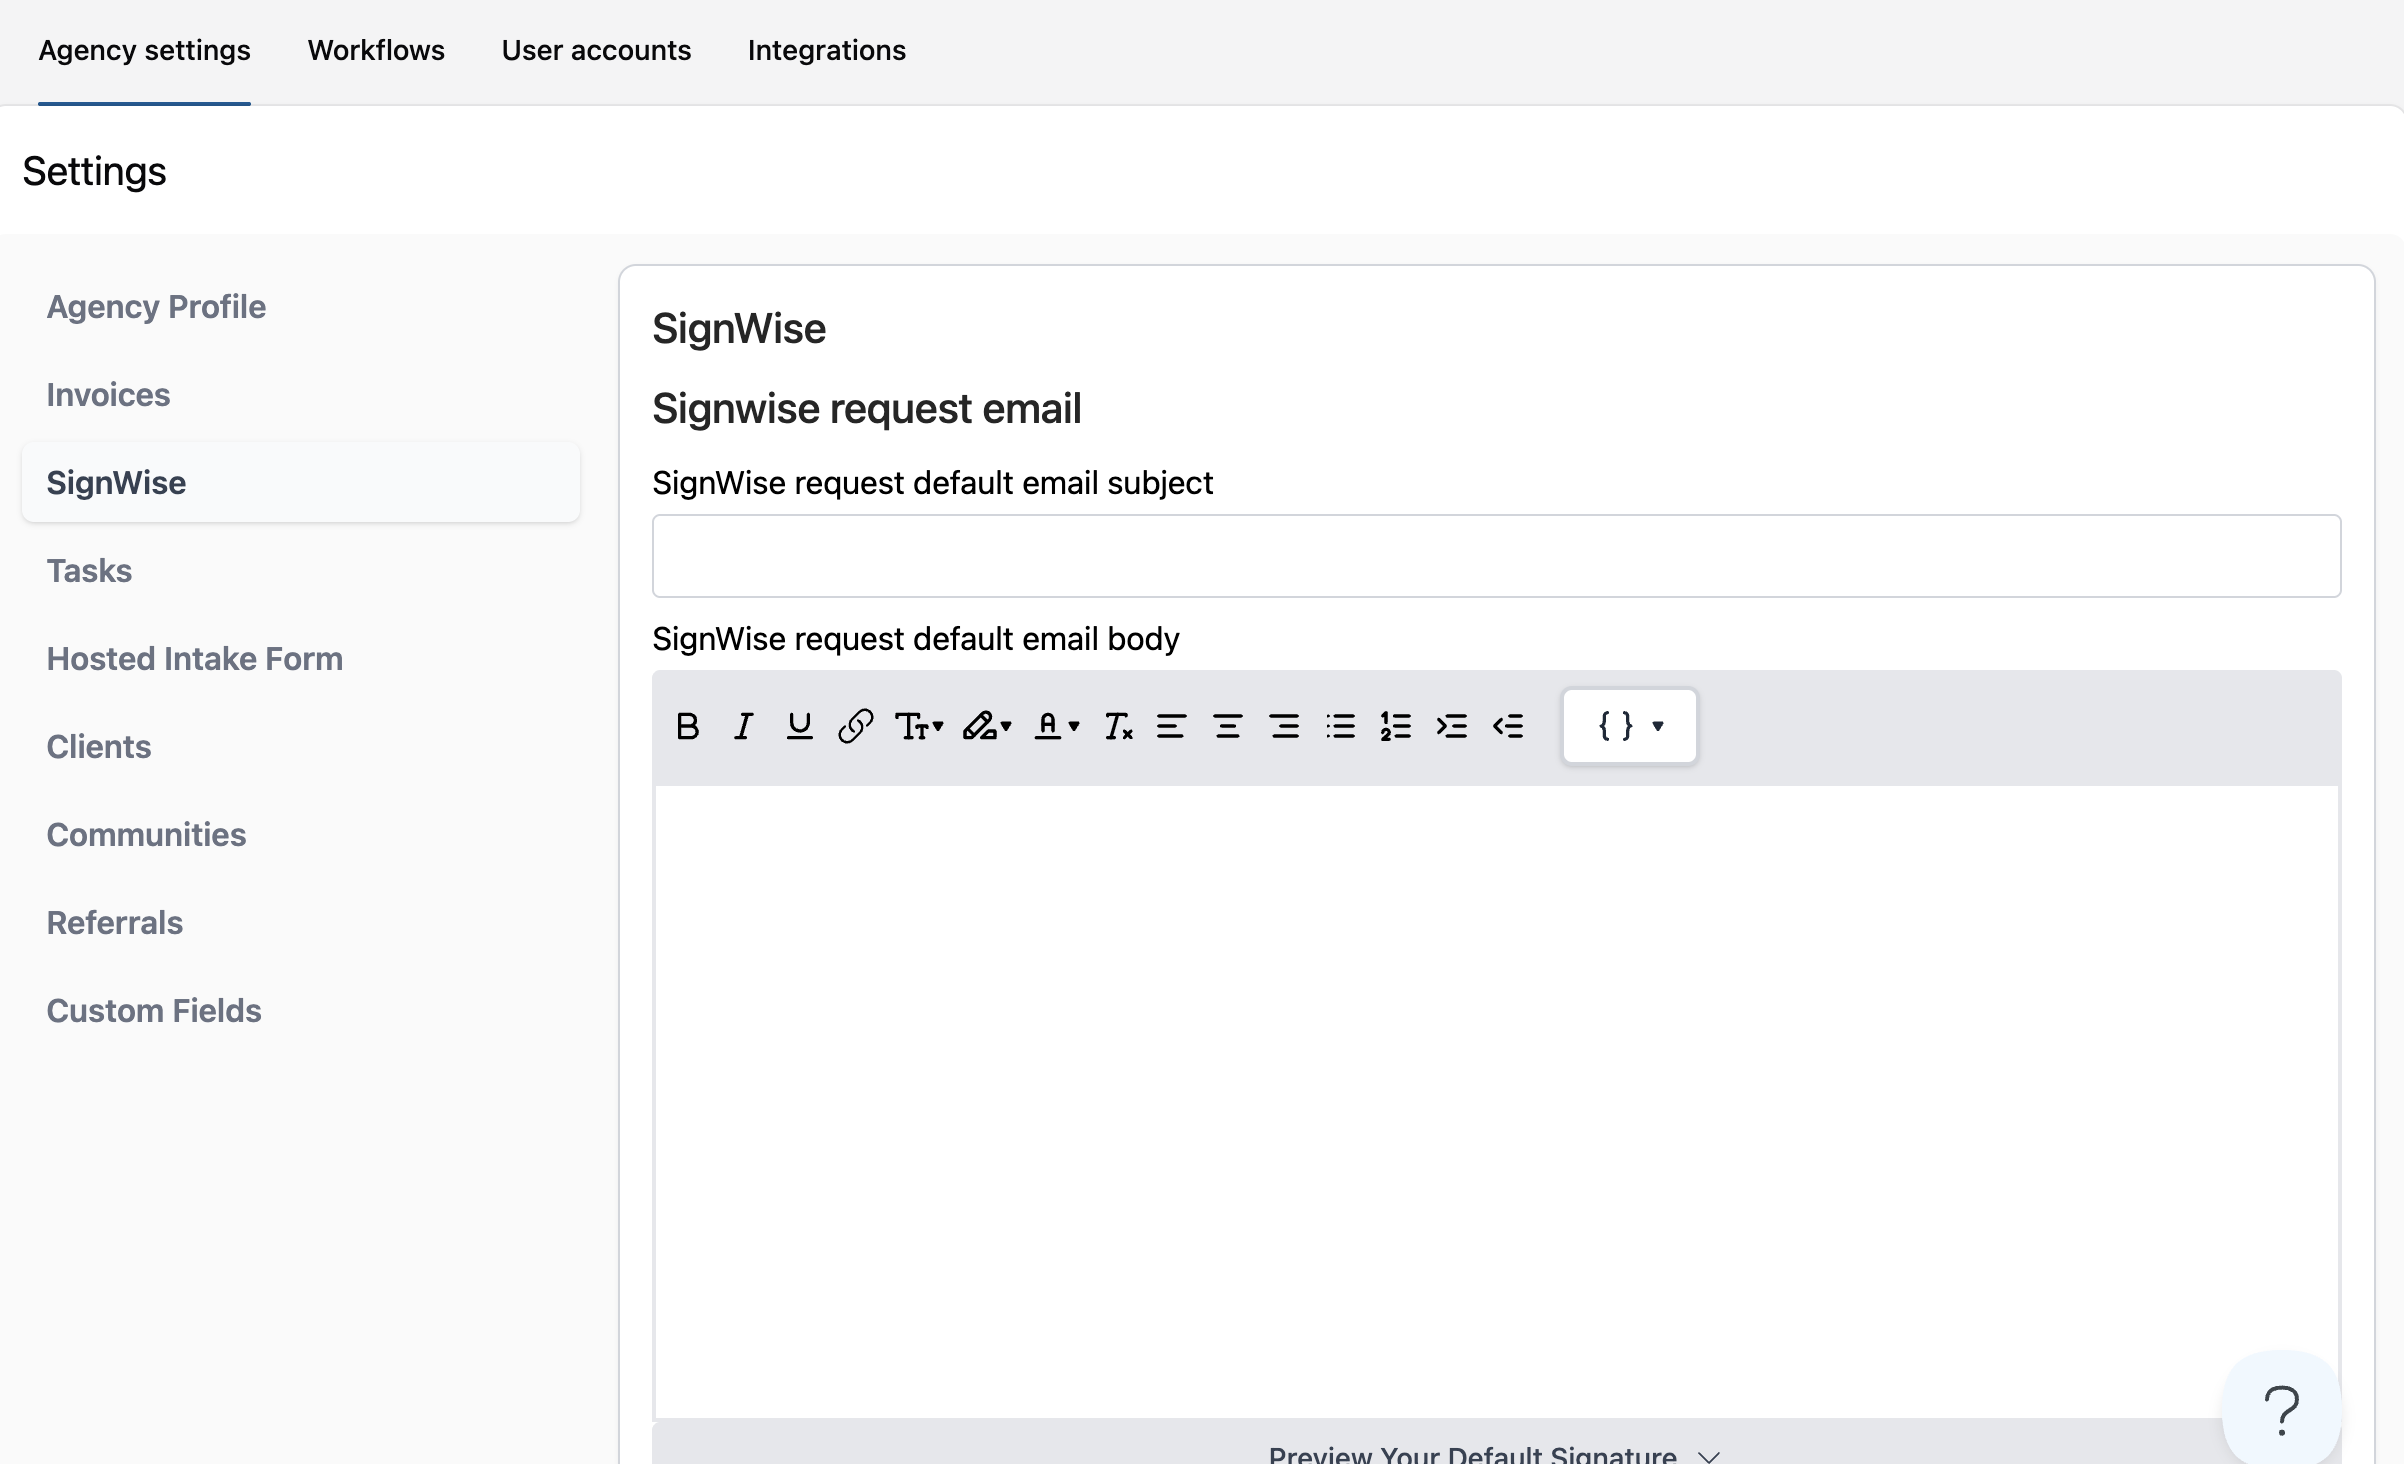Open the curly braces variables dropdown

point(1629,726)
